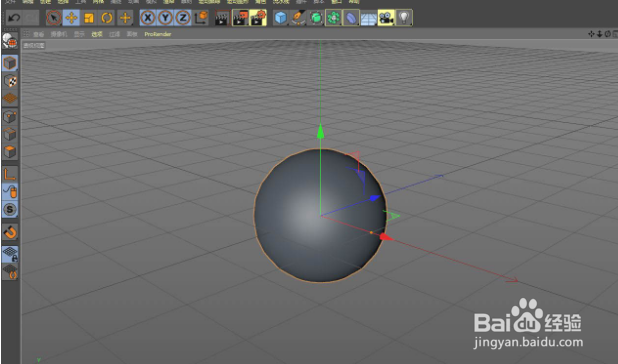
Task: Open the spline Pen tool icon
Action: pos(298,18)
